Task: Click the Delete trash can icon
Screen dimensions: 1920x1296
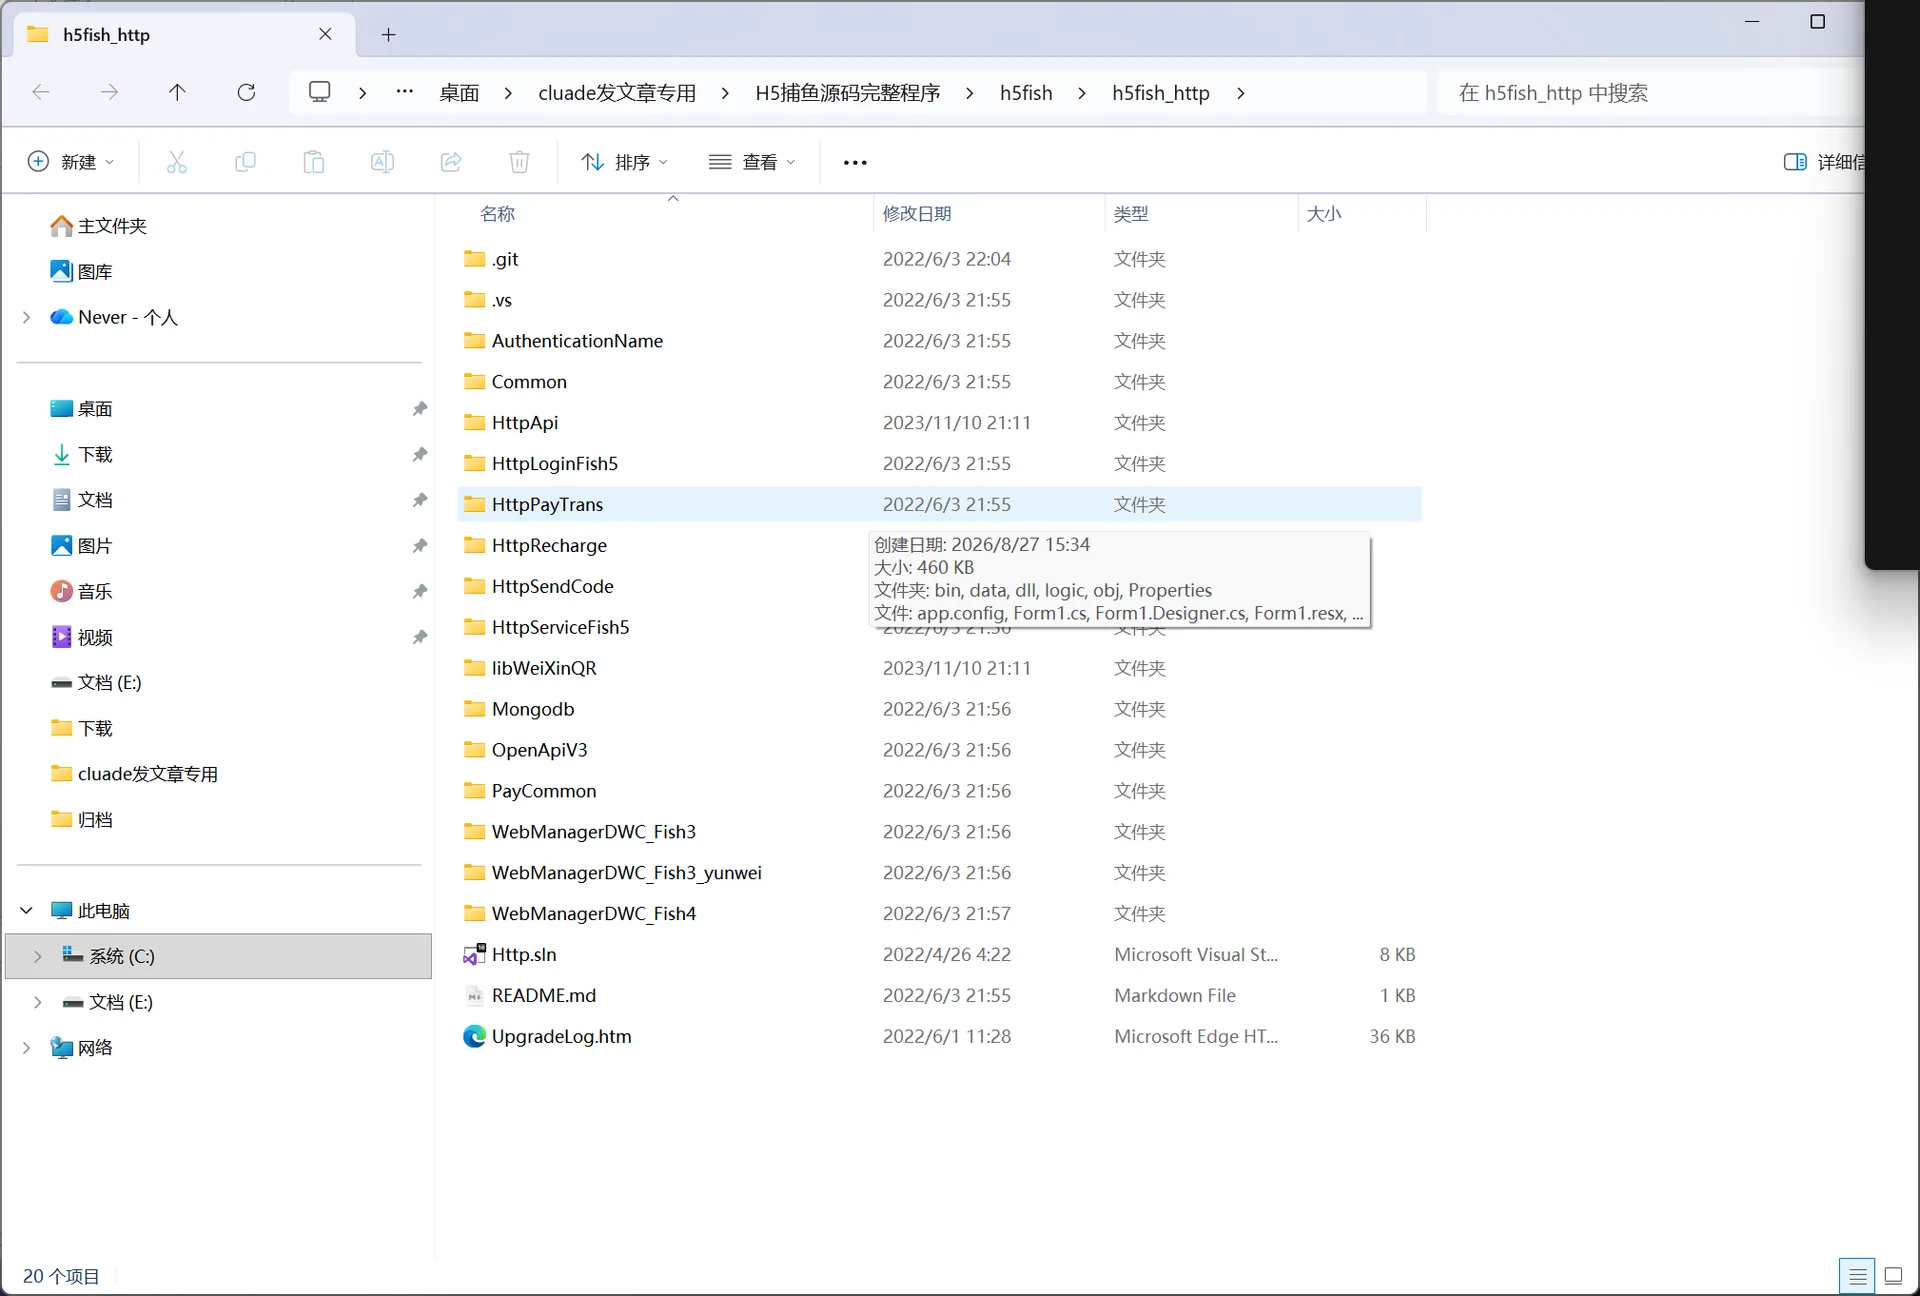Action: (x=519, y=162)
